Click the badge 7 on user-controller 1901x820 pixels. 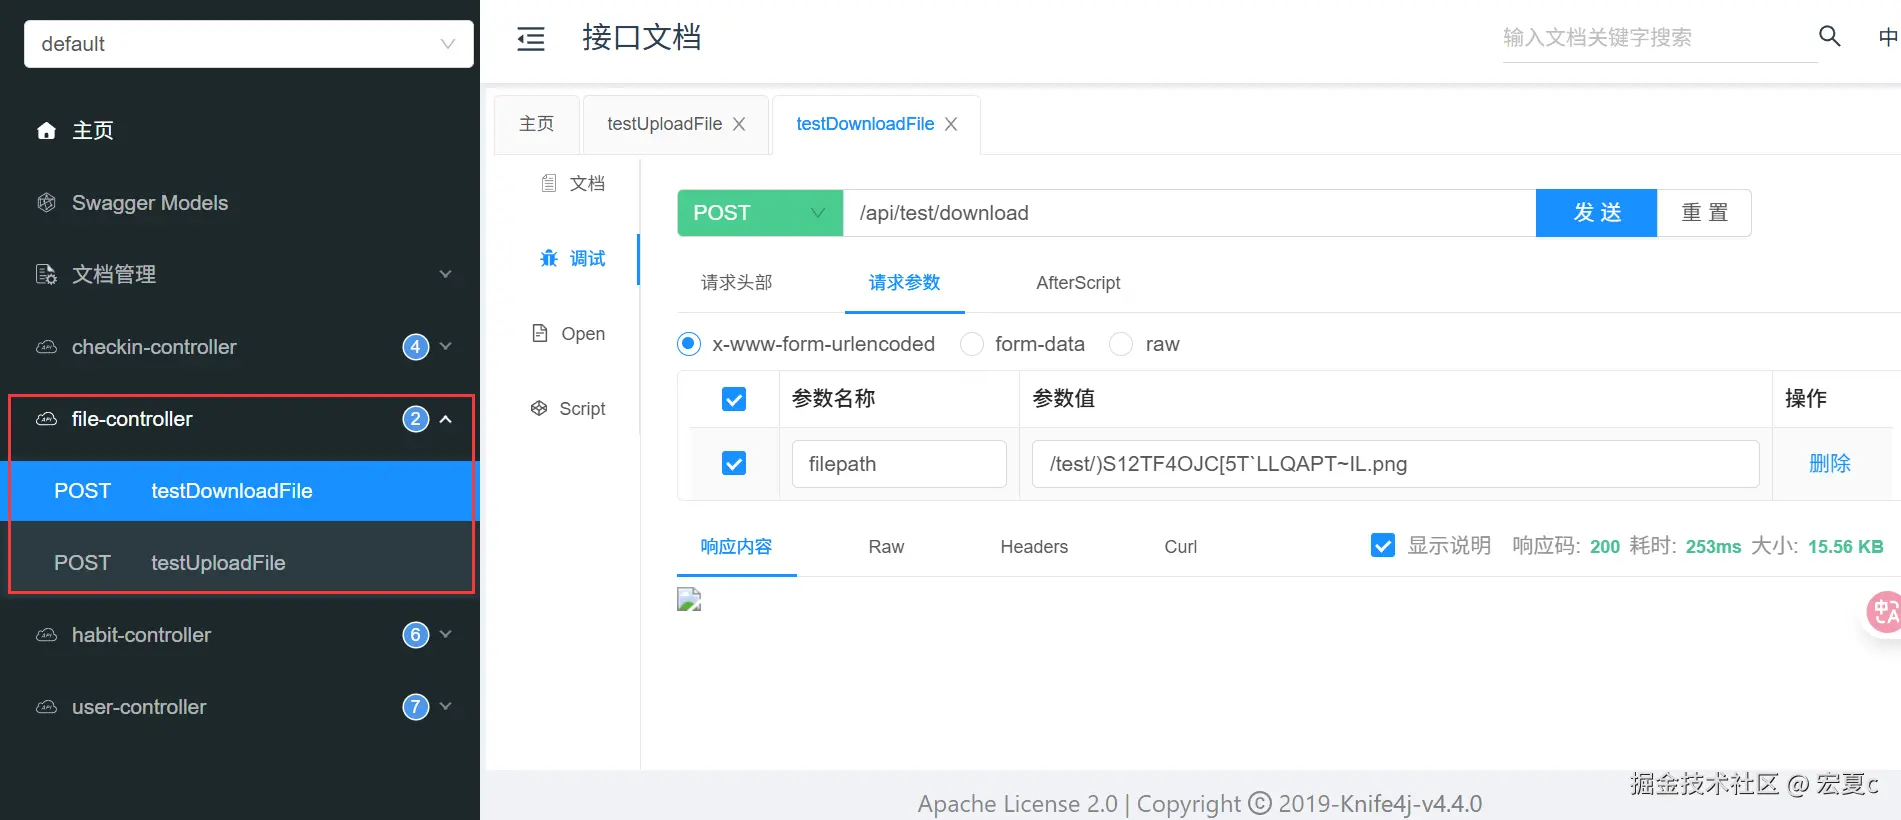416,707
